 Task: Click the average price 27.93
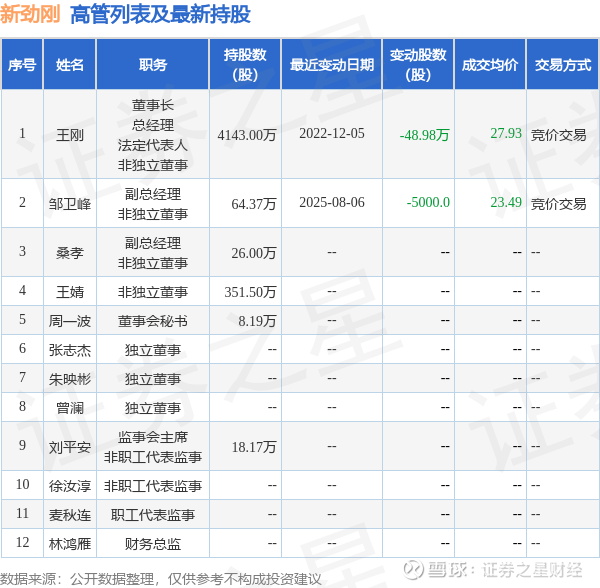(506, 134)
